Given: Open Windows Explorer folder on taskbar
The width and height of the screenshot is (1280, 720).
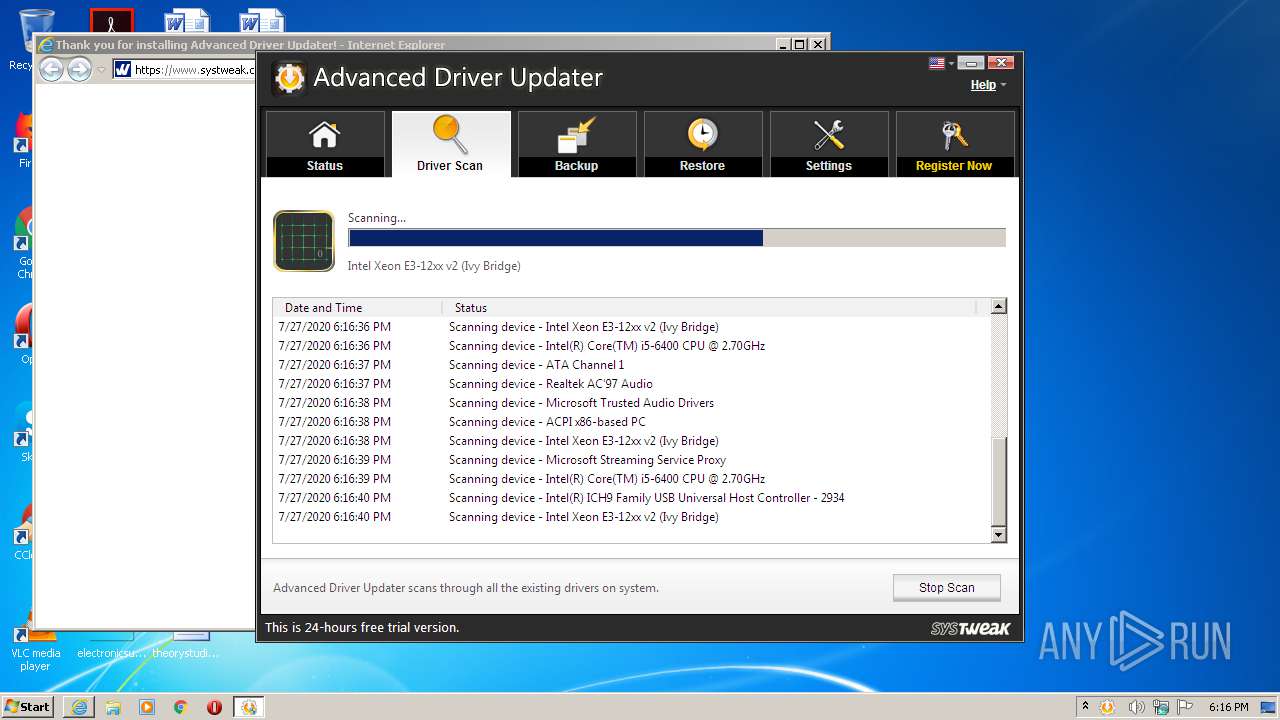Looking at the screenshot, I should [113, 707].
